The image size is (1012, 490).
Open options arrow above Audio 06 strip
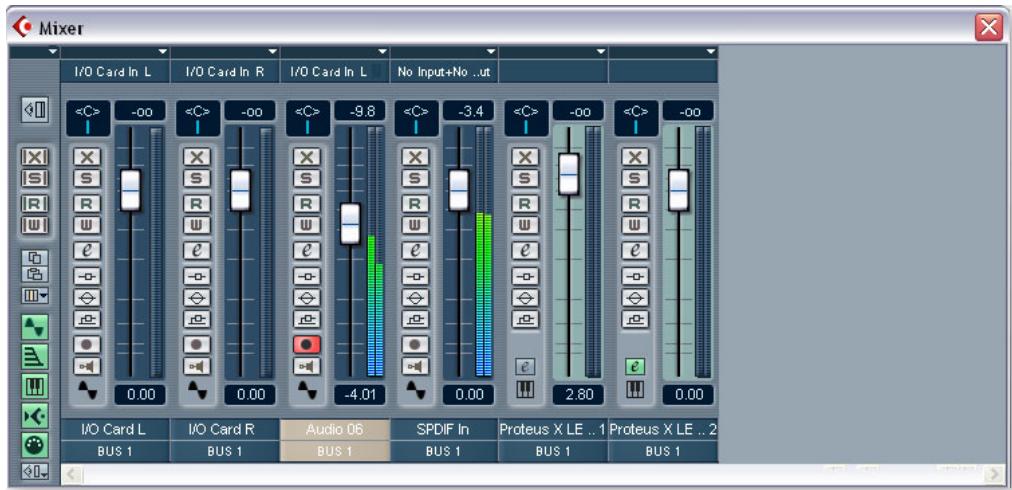[x=383, y=51]
